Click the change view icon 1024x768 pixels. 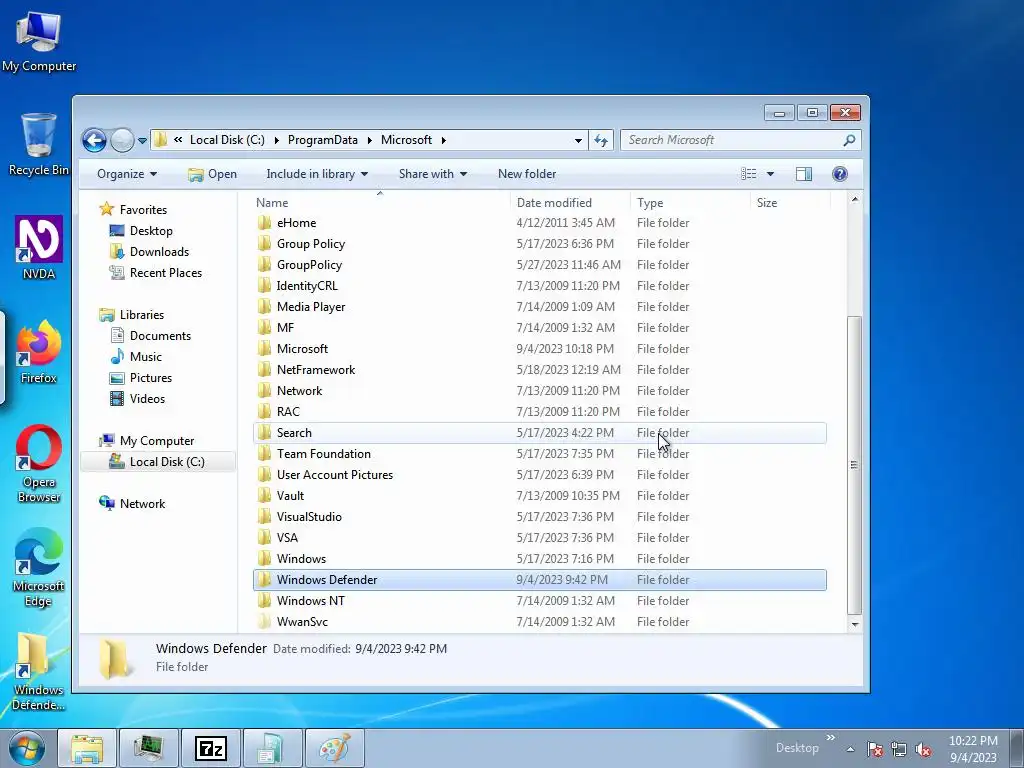click(x=748, y=174)
